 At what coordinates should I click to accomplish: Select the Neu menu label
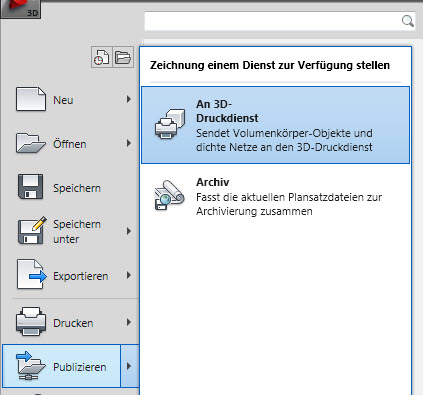[63, 100]
